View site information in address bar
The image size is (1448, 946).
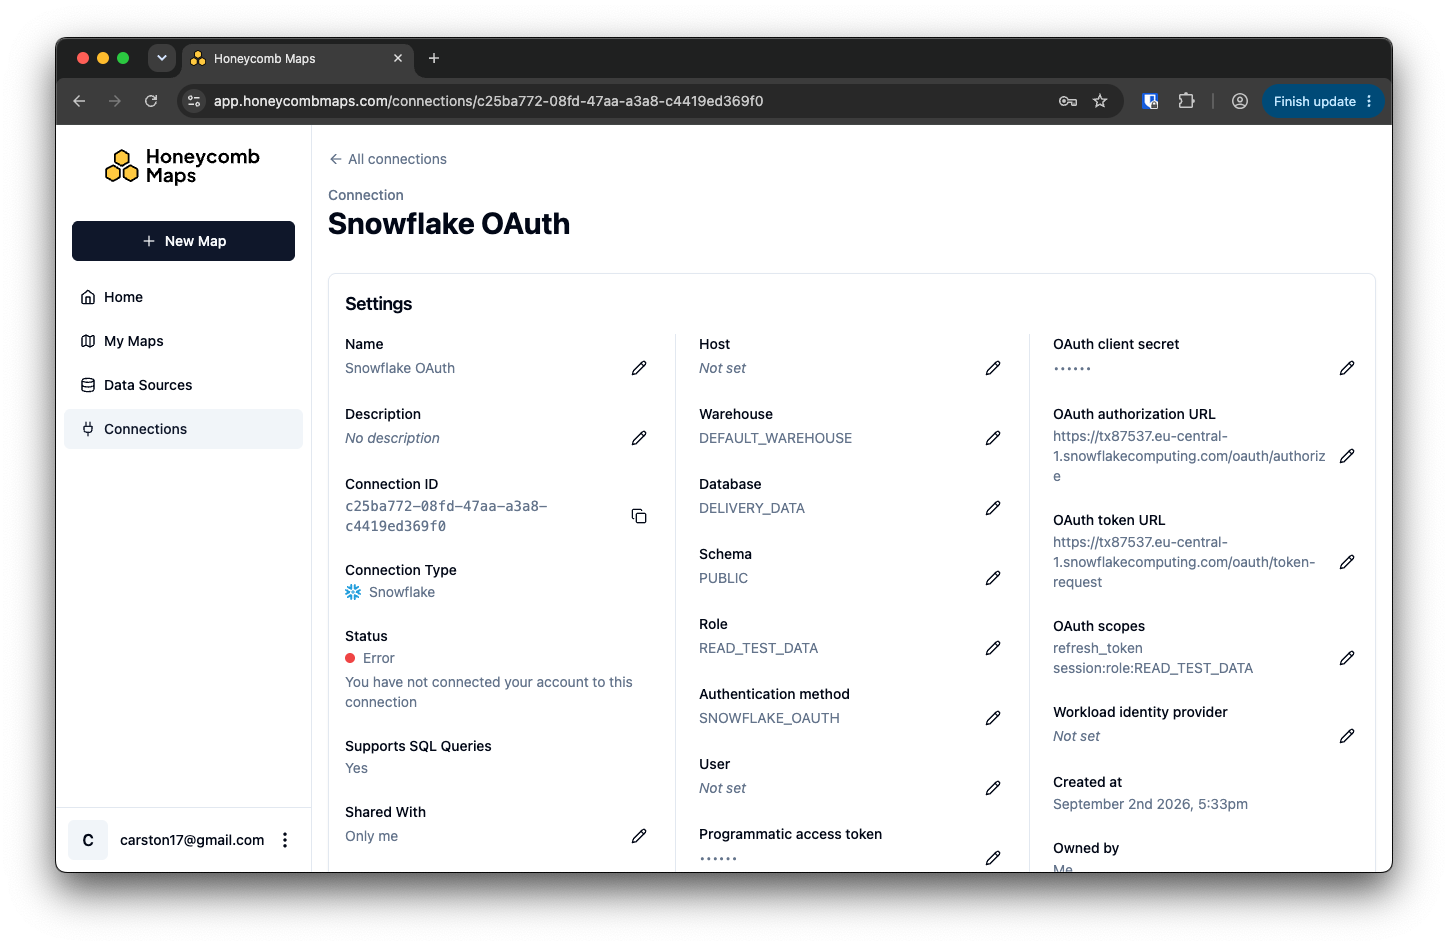(x=195, y=101)
